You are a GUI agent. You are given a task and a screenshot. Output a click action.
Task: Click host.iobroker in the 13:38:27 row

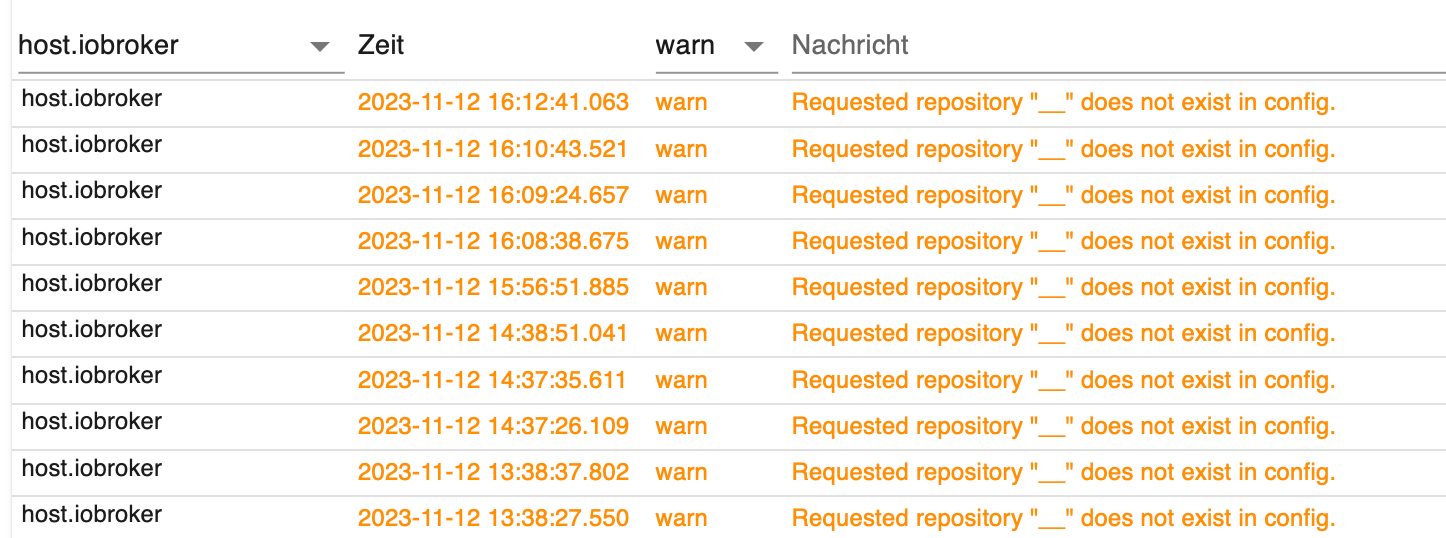point(92,515)
